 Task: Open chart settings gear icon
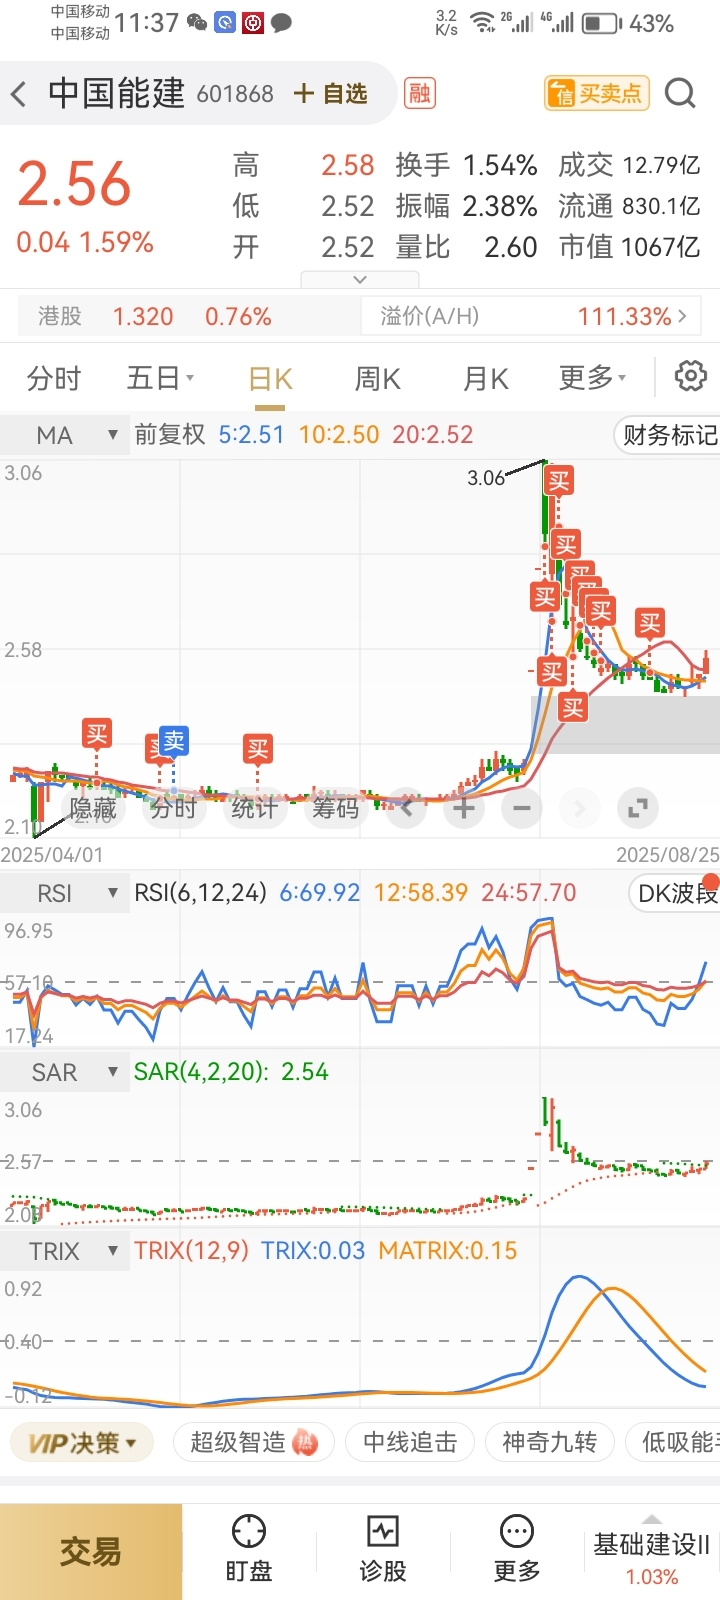(690, 377)
